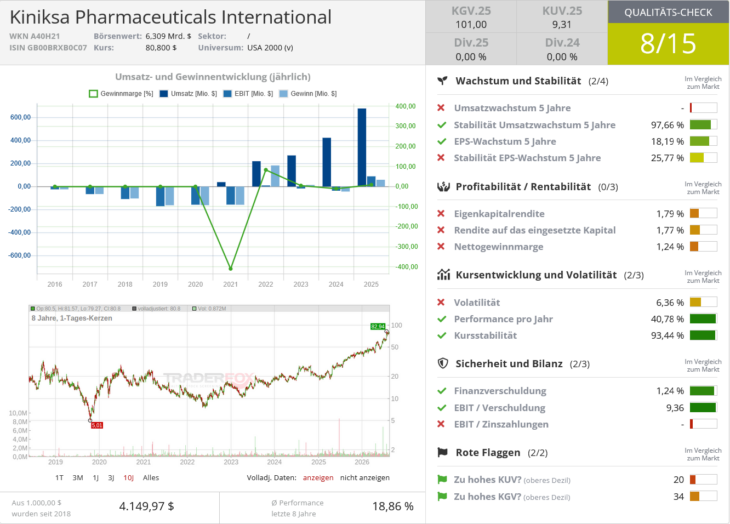Click green check next to Performance pro Jahr
The image size is (730, 524).
click(x=442, y=319)
